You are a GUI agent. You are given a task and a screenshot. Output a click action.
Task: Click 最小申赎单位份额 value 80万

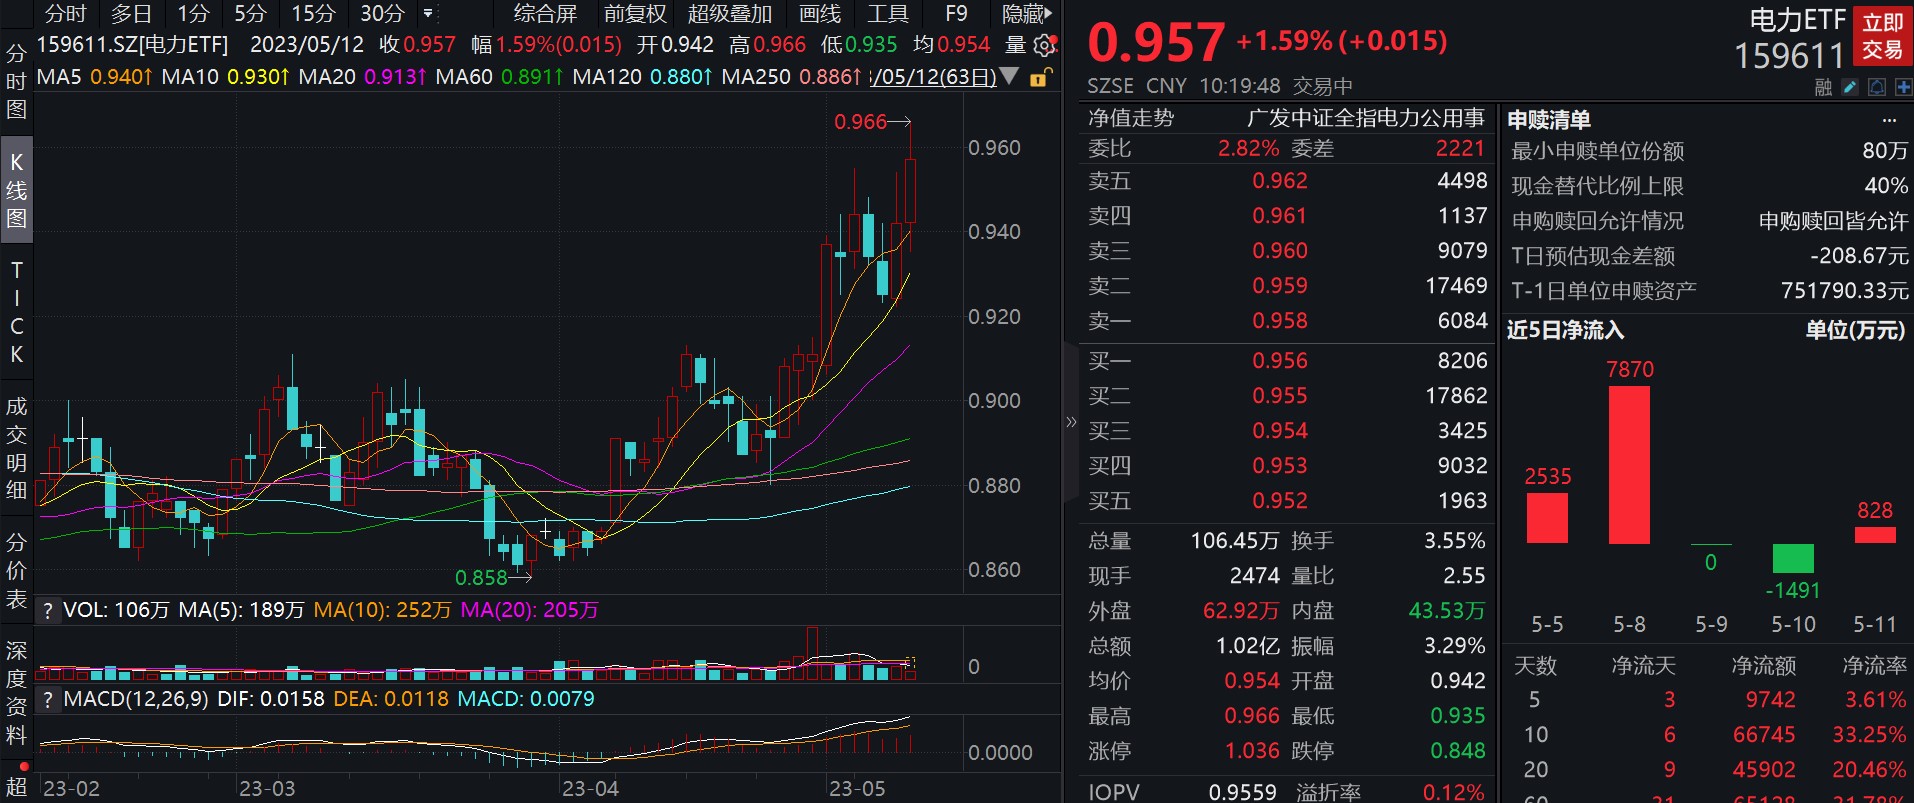coord(1885,151)
